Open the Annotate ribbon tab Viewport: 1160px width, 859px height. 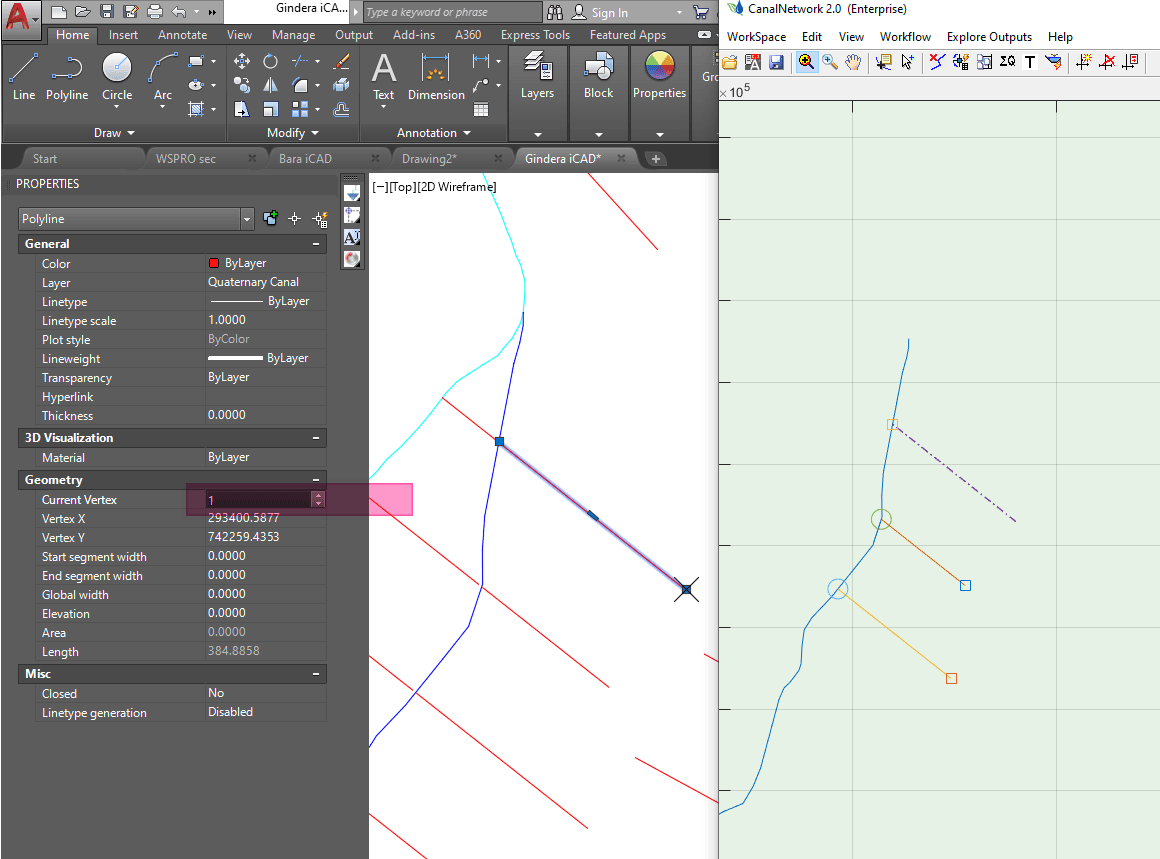[x=181, y=35]
